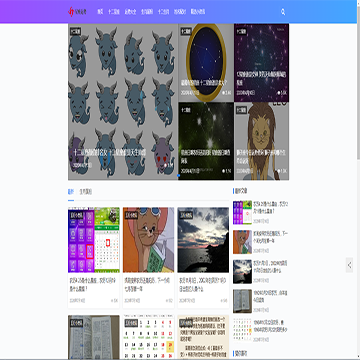Click the red site logo in header
Image resolution: width=360 pixels, height=360 pixels.
tap(77, 12)
